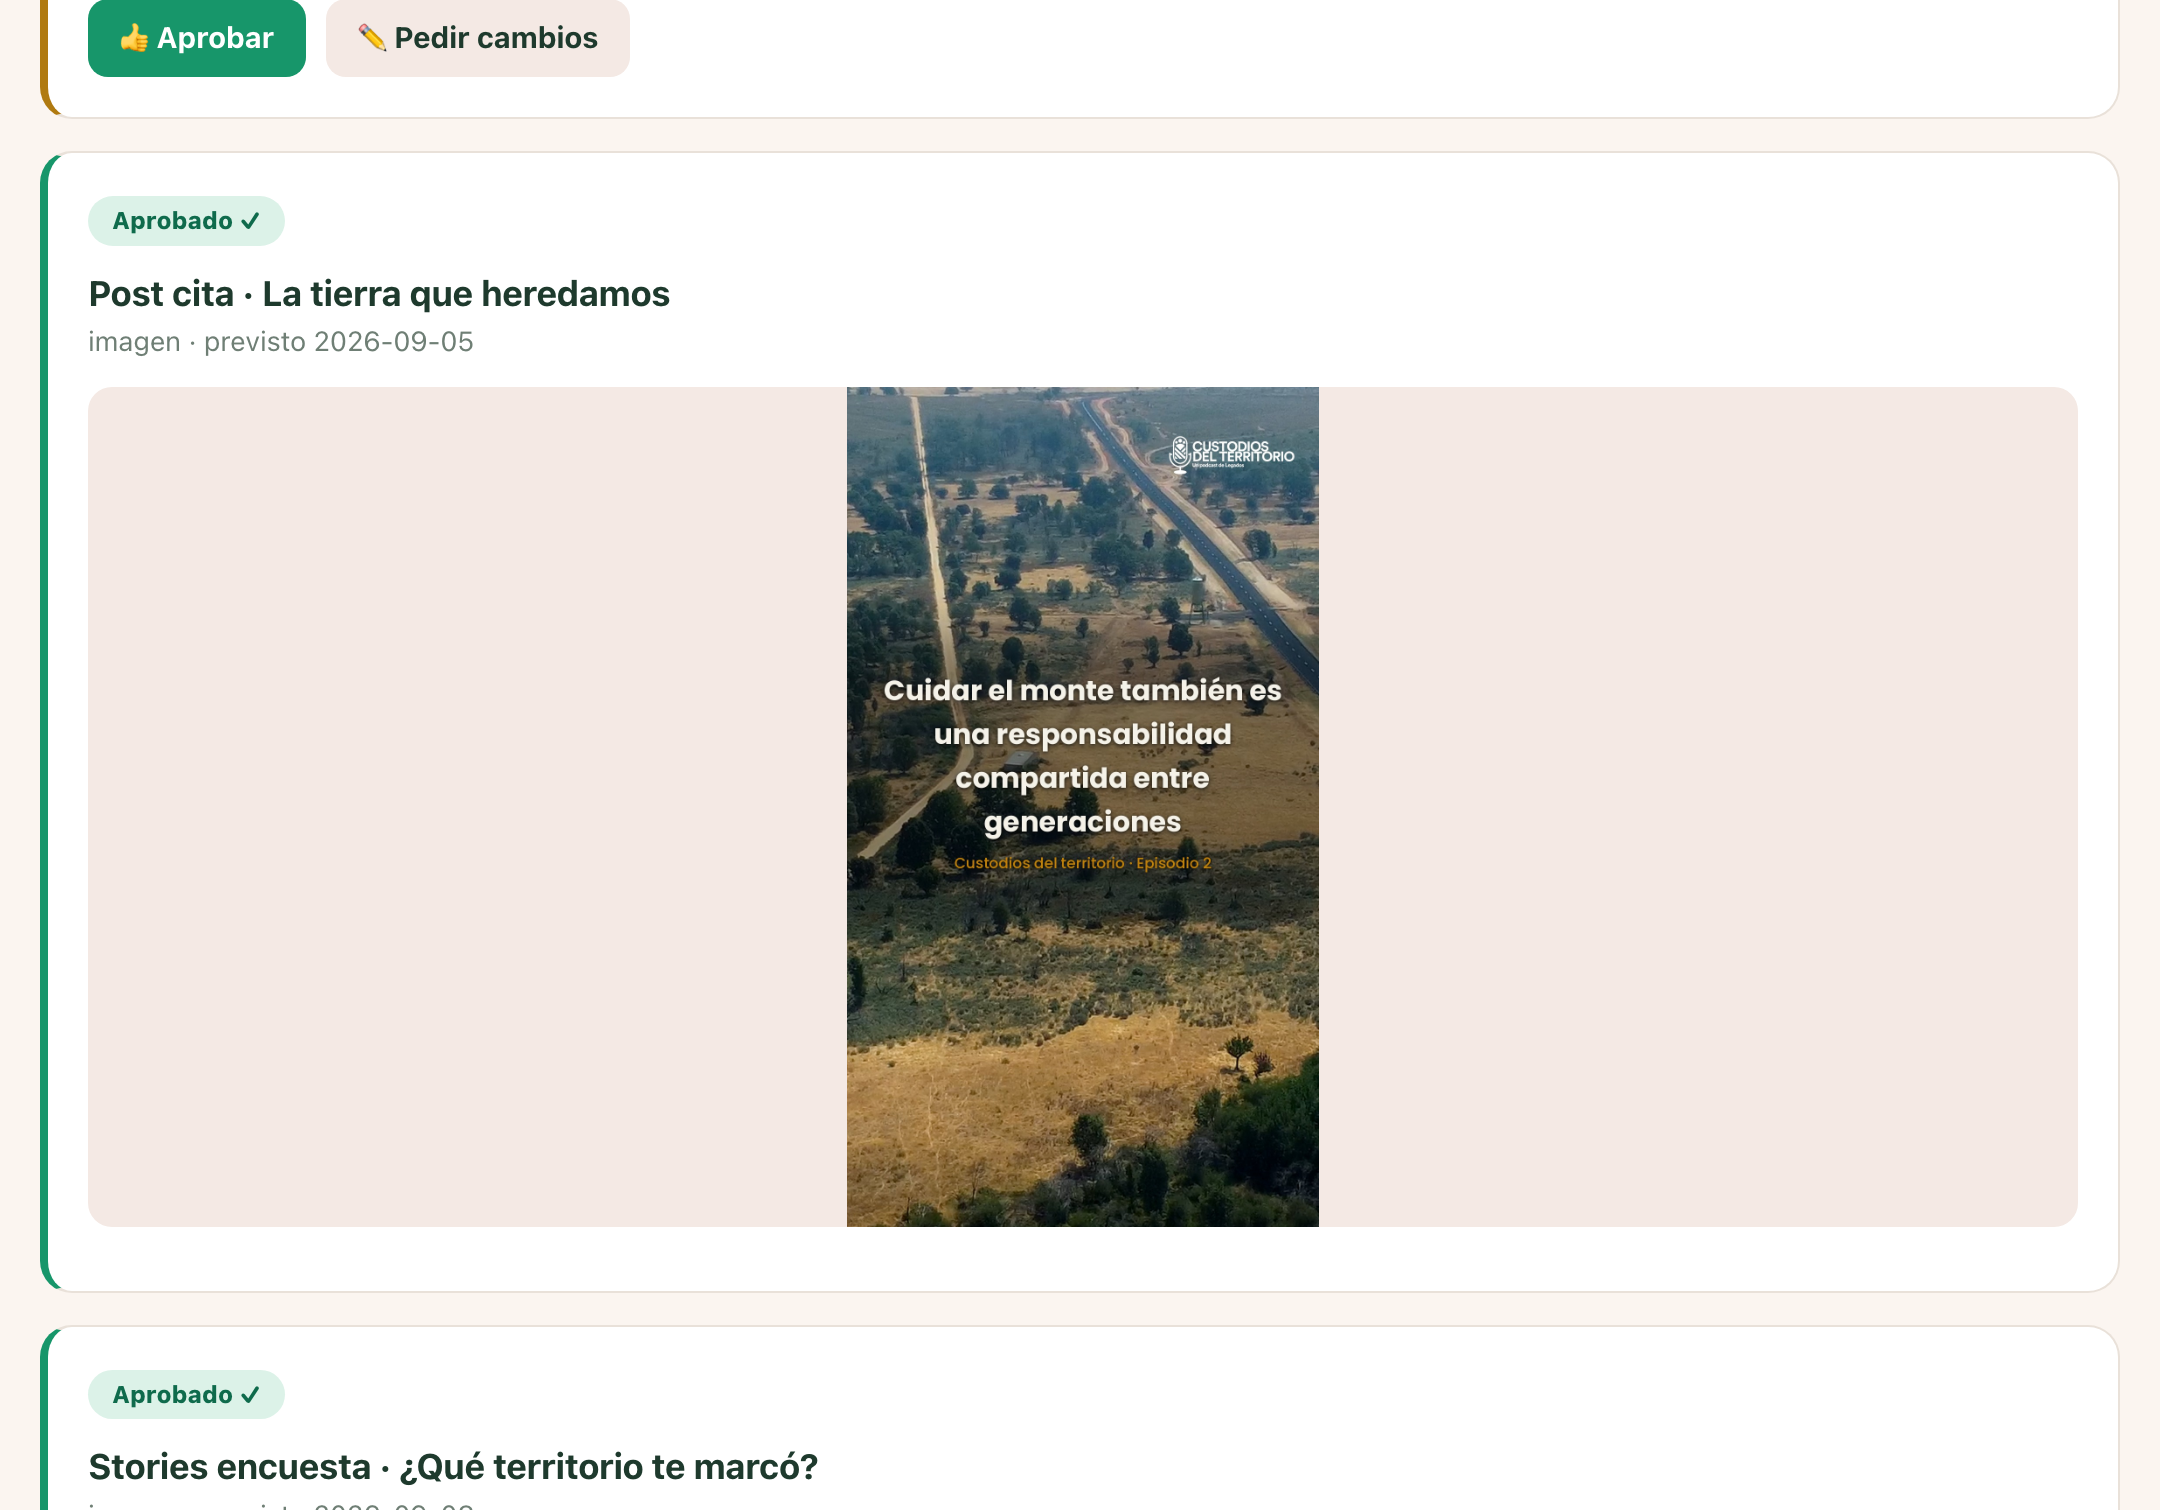Screen dimensions: 2160x1510
Task: Click the text 'imagen · previsto 2026-09-05'
Action: click(281, 342)
